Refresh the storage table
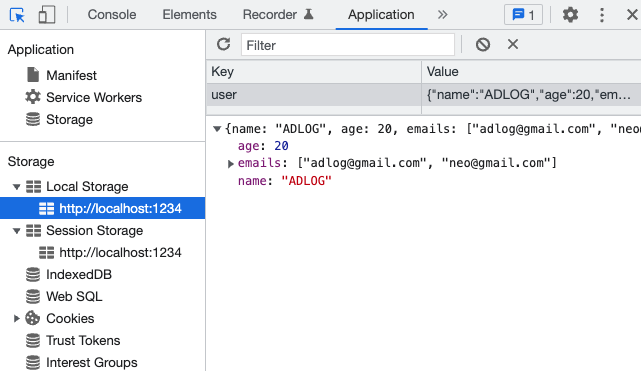 pyautogui.click(x=224, y=45)
